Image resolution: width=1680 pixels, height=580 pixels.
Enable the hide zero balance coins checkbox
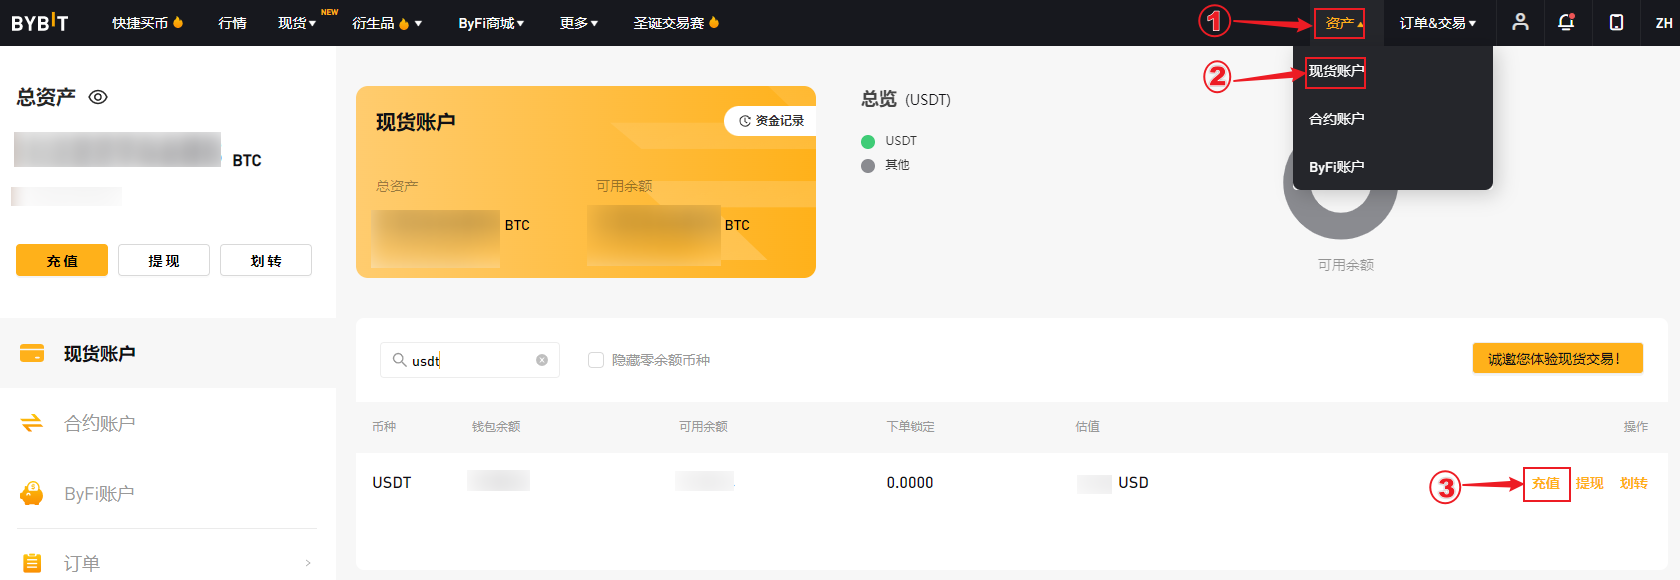click(x=596, y=360)
